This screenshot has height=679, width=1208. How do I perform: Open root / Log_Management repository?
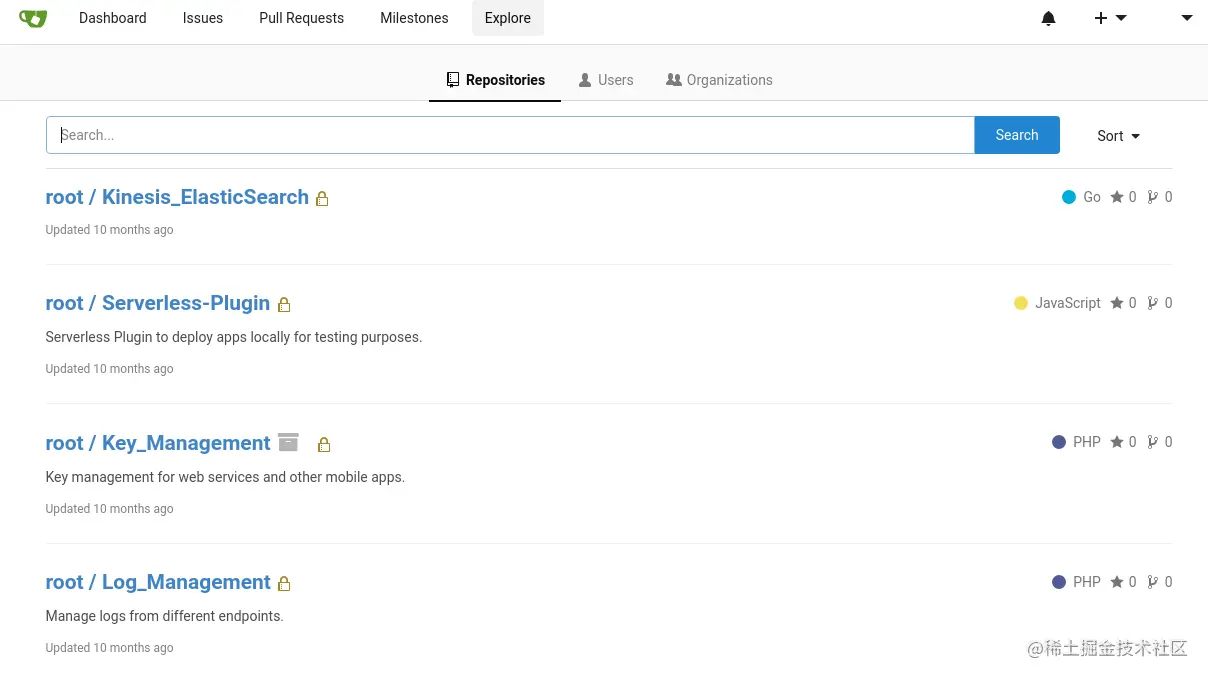[158, 582]
